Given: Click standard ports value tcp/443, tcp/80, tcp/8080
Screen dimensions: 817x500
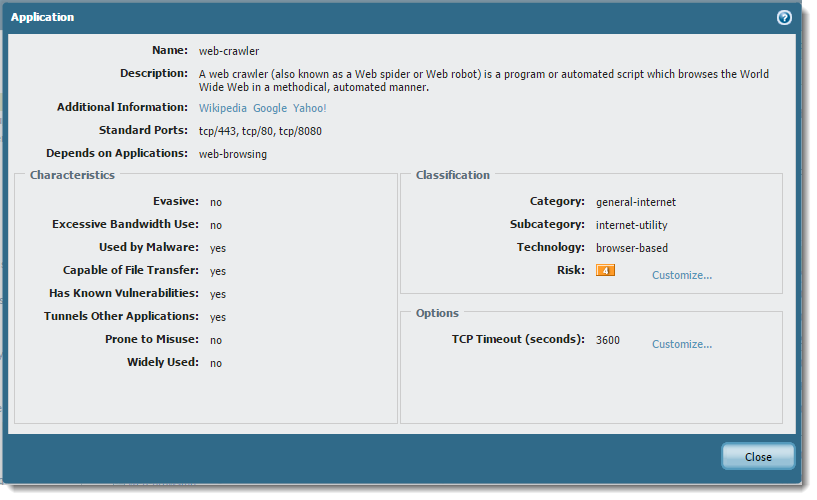Looking at the screenshot, I should point(260,131).
